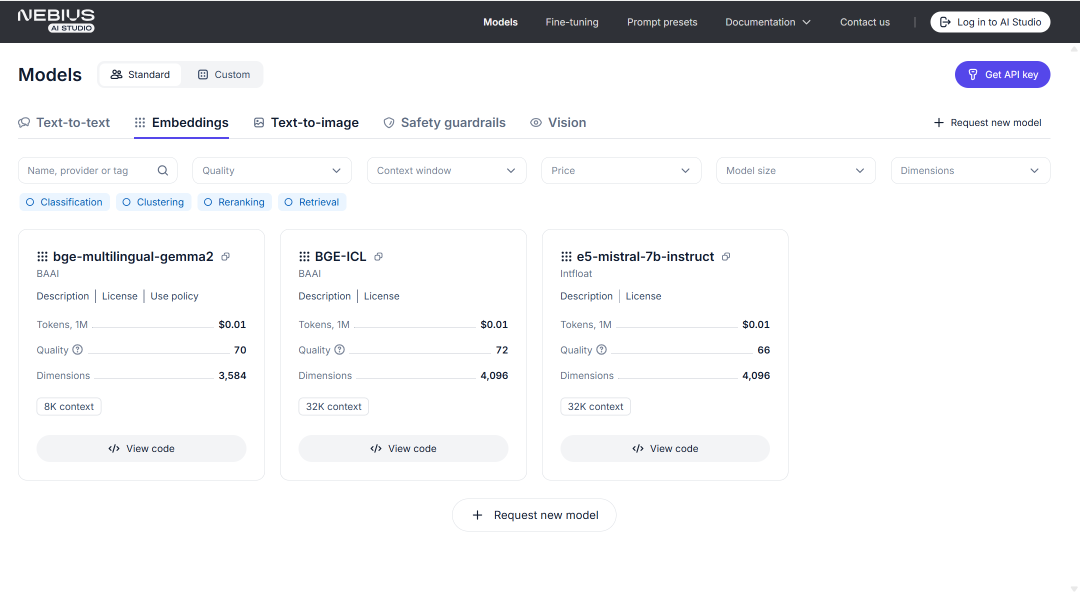Open License link of e5-mistral-7b-instruct
Screen dimensions: 1080x594
(643, 296)
